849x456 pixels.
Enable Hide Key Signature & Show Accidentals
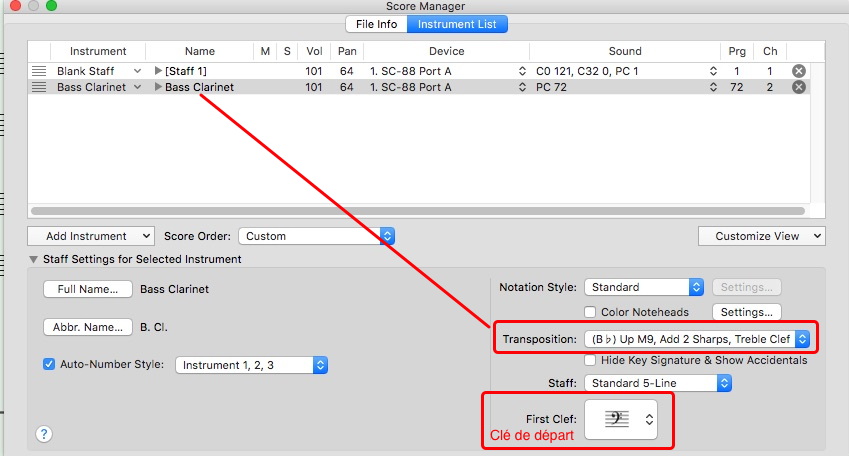[x=590, y=360]
